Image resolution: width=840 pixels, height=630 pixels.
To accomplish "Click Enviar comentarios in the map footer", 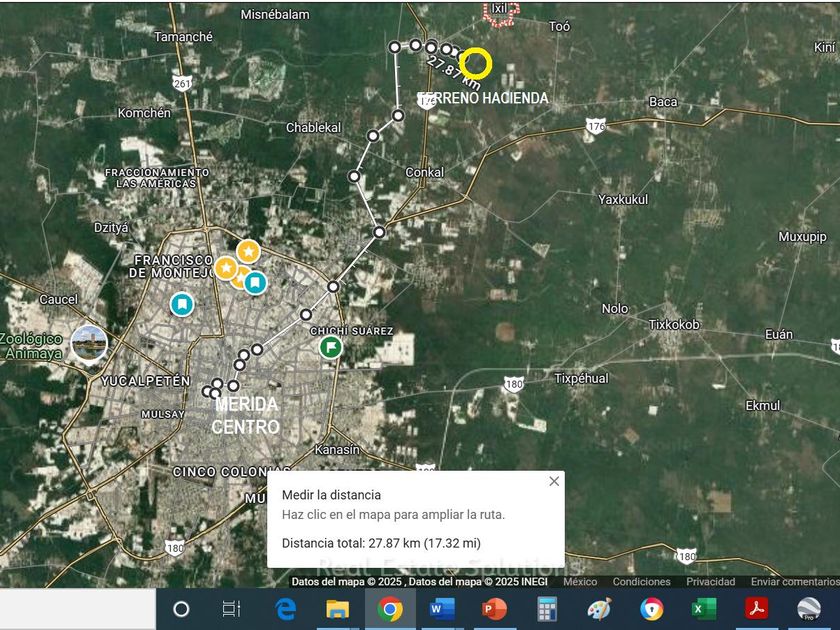I will click(795, 582).
